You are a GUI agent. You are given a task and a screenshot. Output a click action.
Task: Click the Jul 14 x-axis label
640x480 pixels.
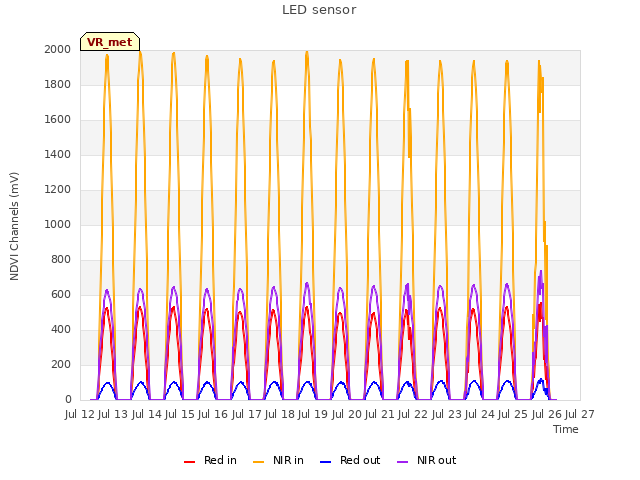pos(146,414)
